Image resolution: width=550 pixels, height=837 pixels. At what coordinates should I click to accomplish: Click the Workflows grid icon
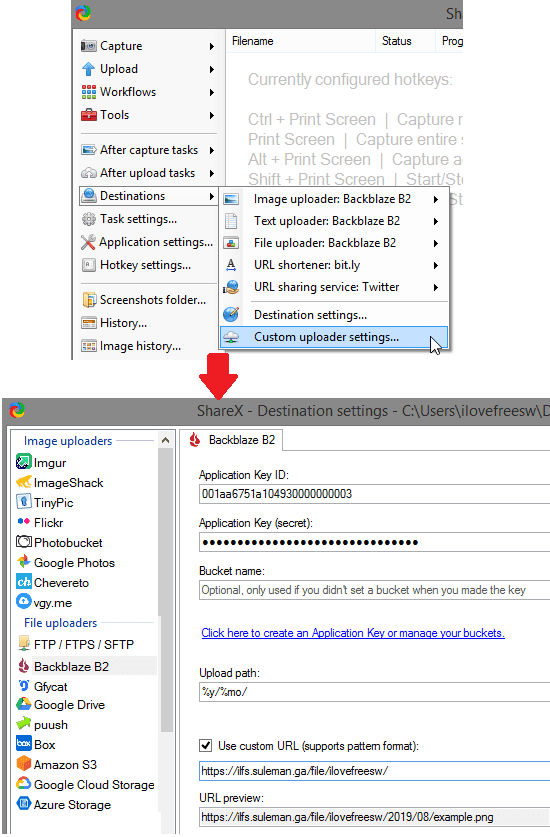coord(88,92)
